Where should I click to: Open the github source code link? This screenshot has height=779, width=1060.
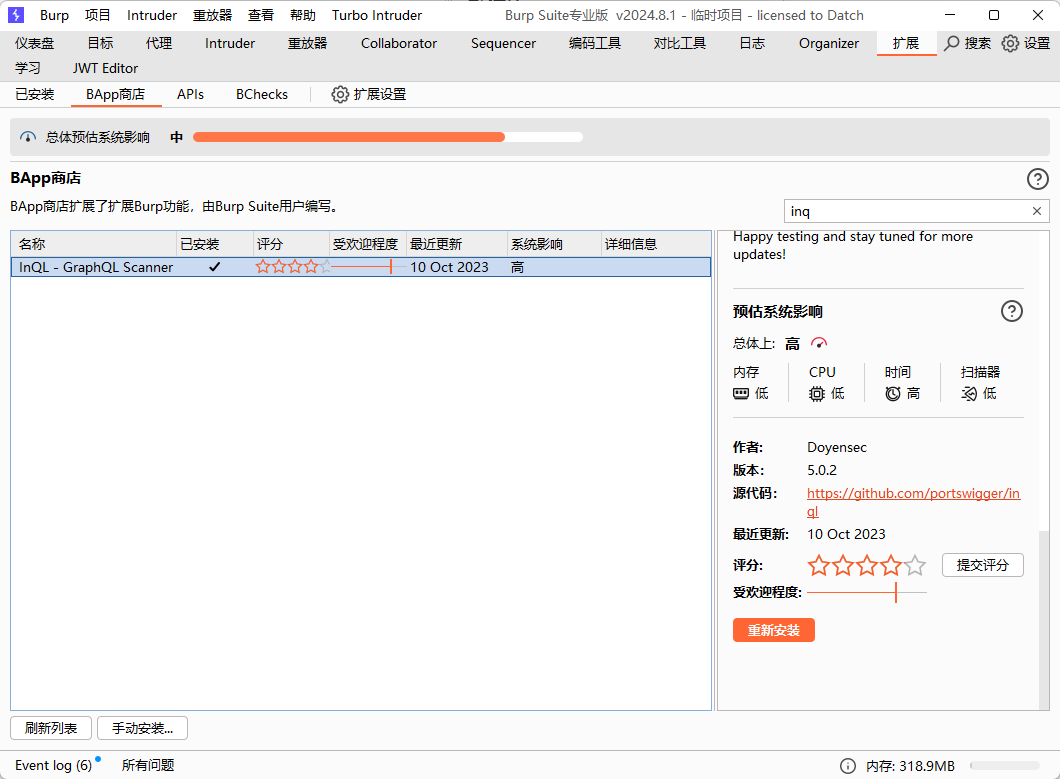coord(913,494)
